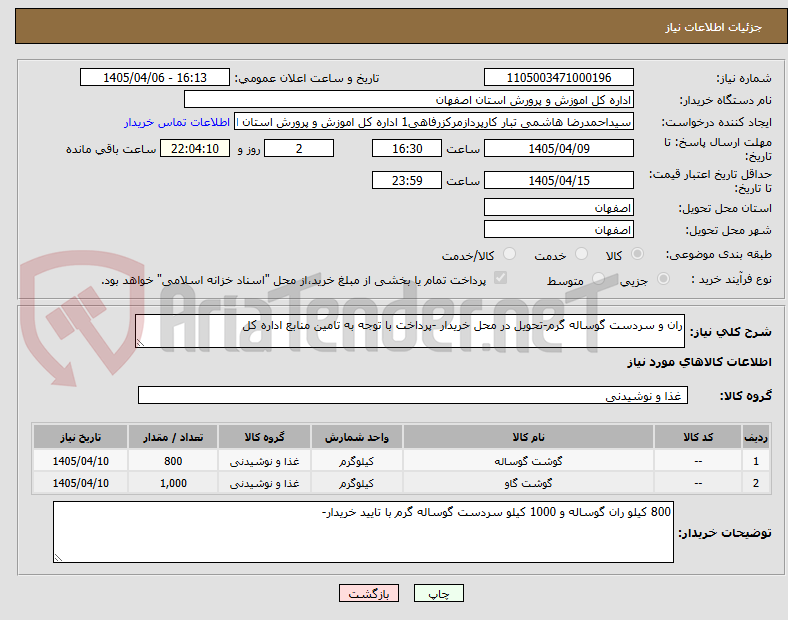Click the جزئیات اطلاعات نیاز page header
Screen dimensions: 788x620
[x=714, y=27]
